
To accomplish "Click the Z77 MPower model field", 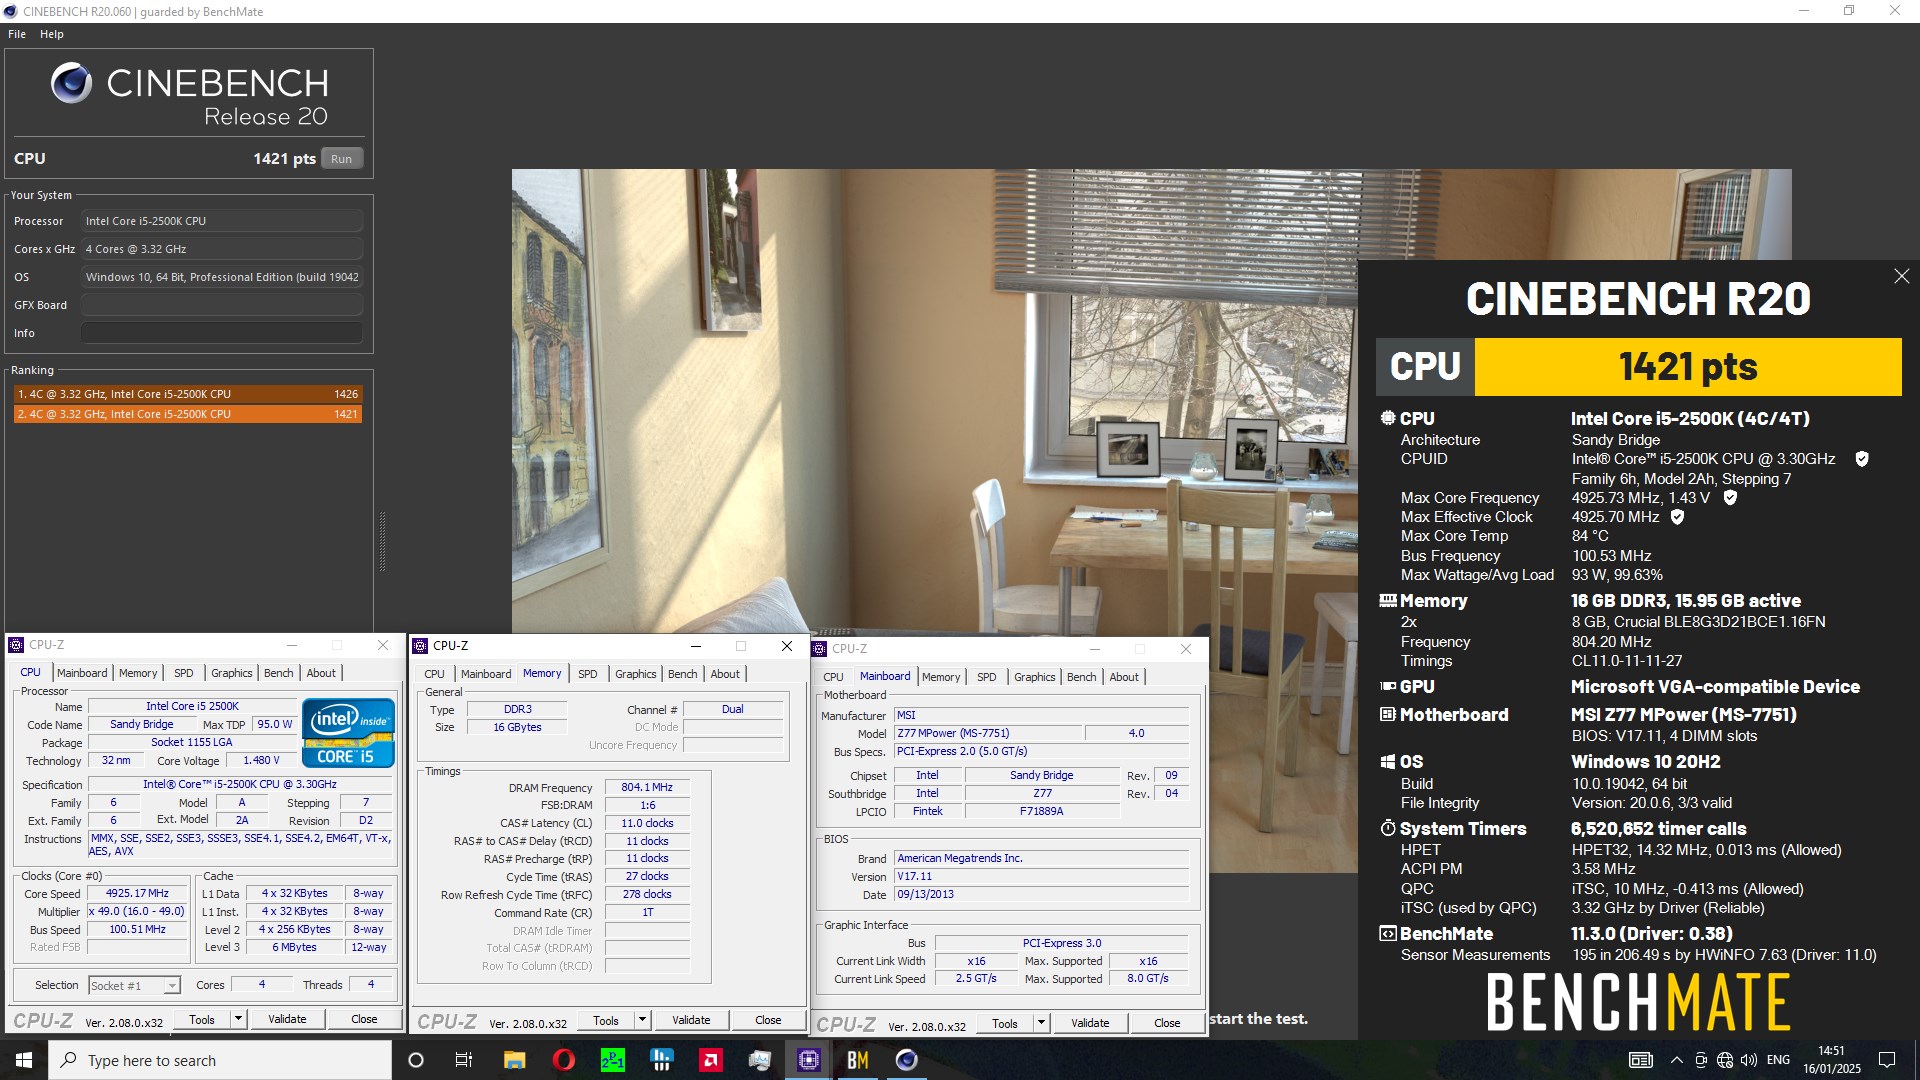I will point(987,733).
